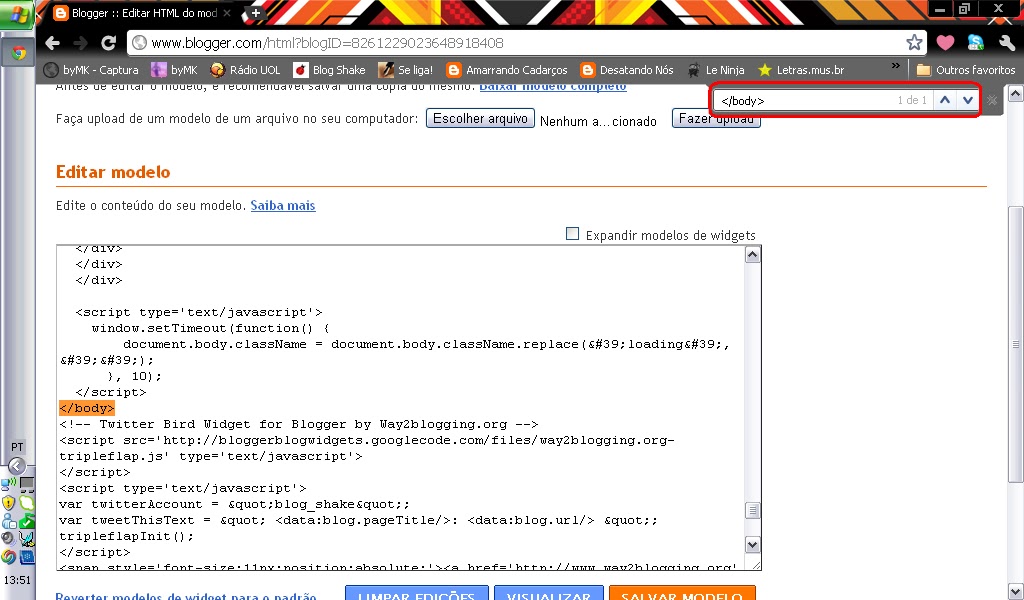This screenshot has width=1024, height=600.
Task: Open the Saiba mais link
Action: point(283,205)
